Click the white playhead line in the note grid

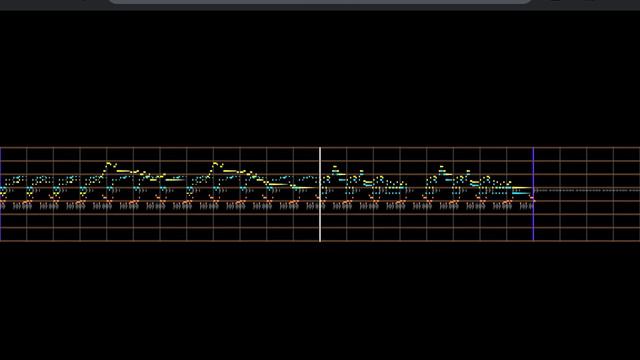[x=320, y=194]
